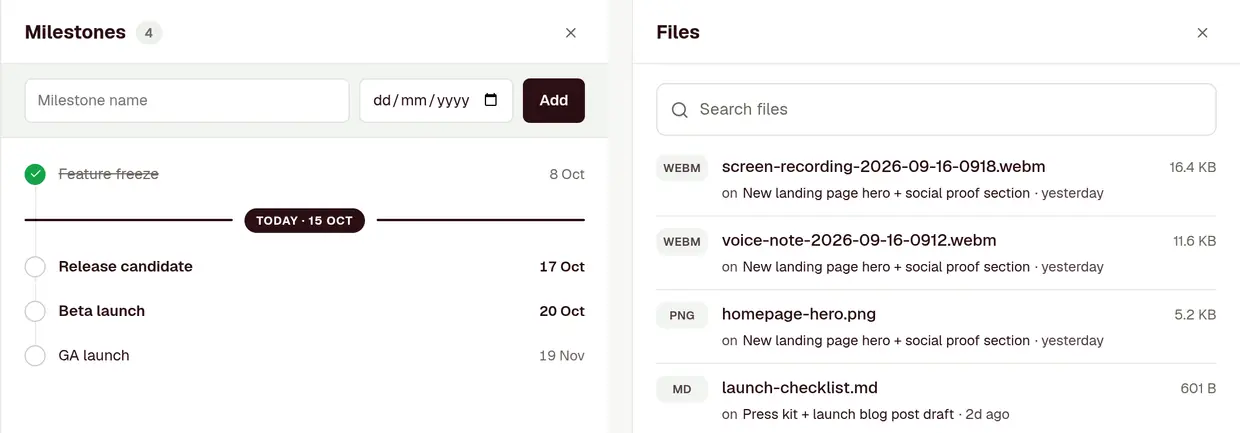This screenshot has width=1240, height=433.
Task: Click the Files panel heading
Action: pyautogui.click(x=678, y=32)
